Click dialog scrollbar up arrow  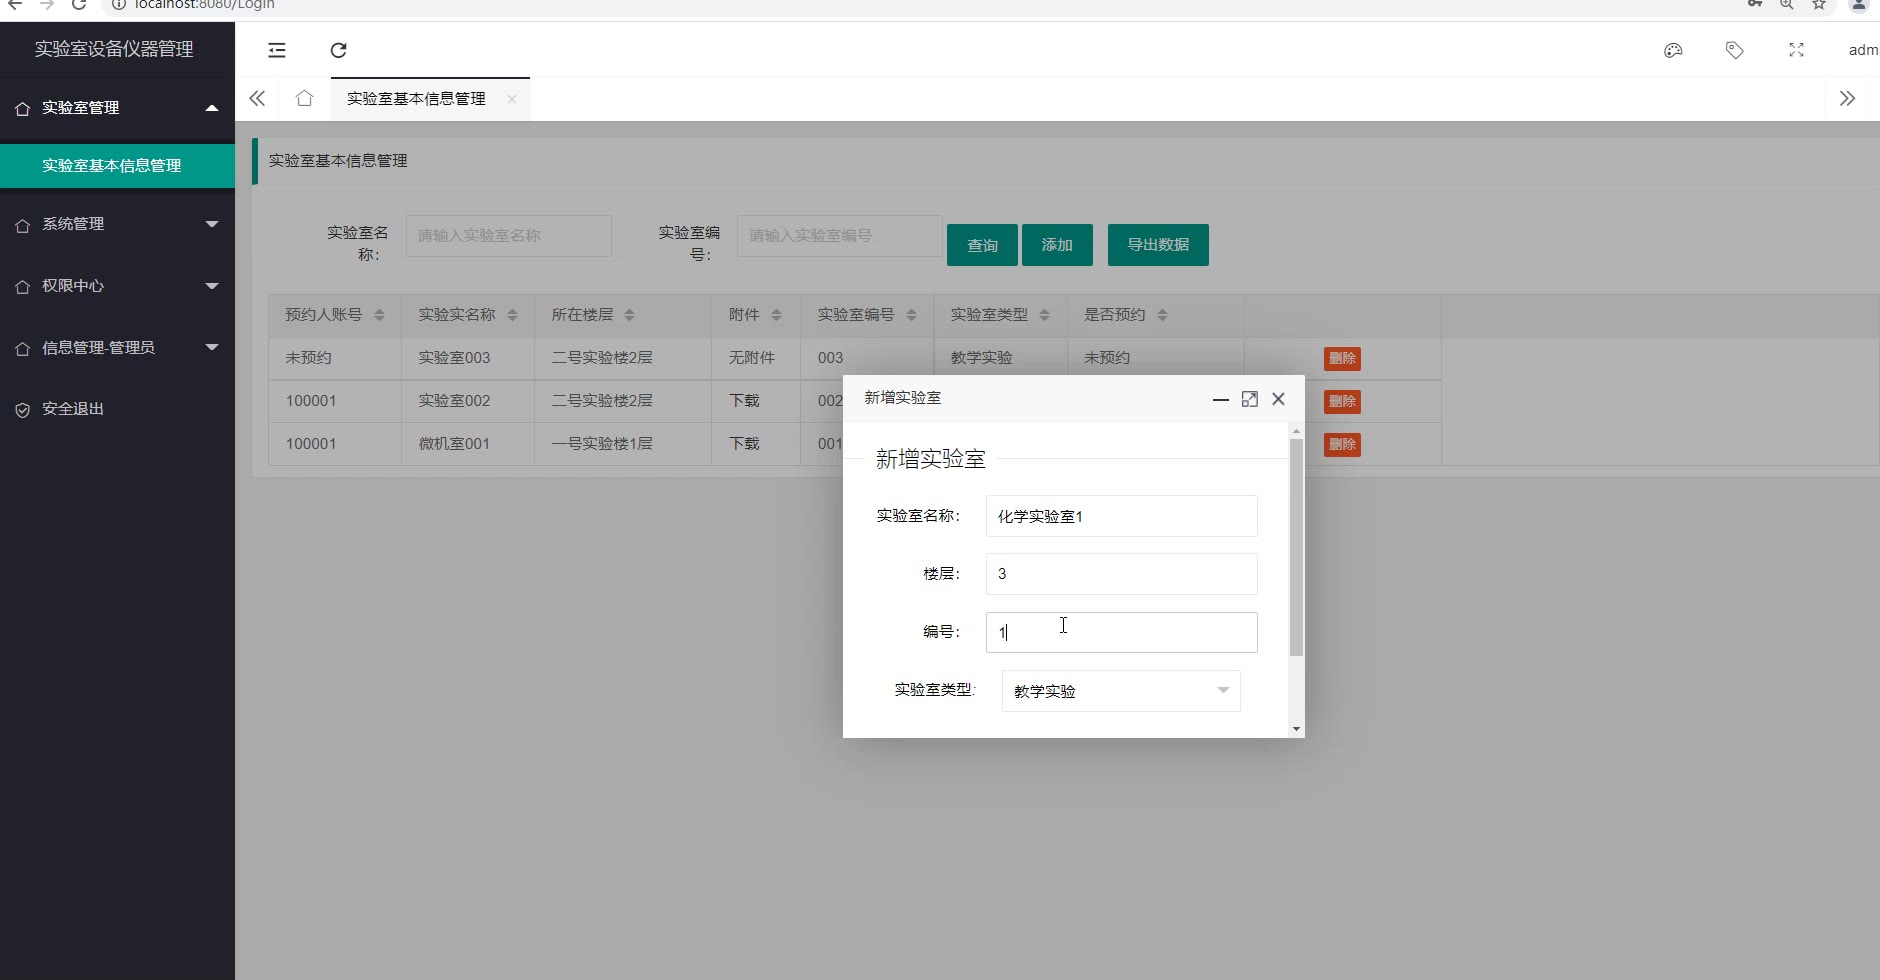pos(1296,431)
